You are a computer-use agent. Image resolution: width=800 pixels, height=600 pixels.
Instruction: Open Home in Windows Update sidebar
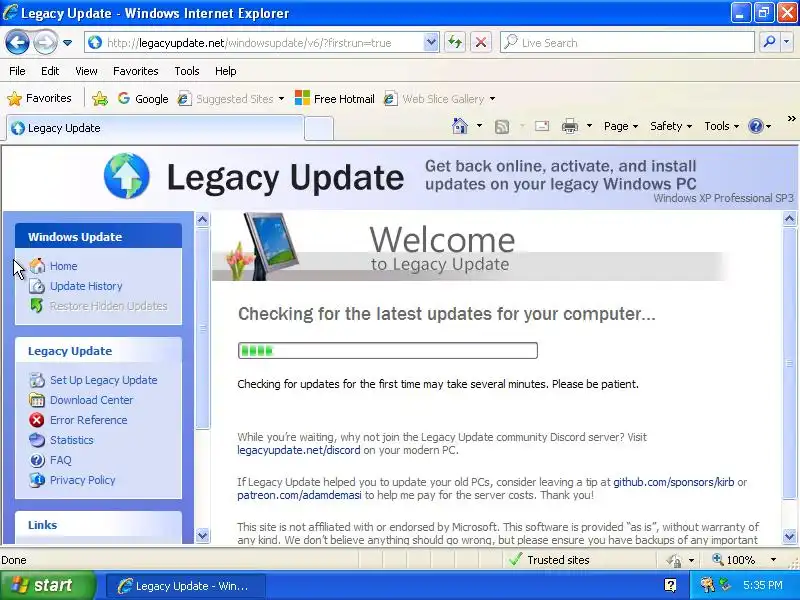[64, 266]
